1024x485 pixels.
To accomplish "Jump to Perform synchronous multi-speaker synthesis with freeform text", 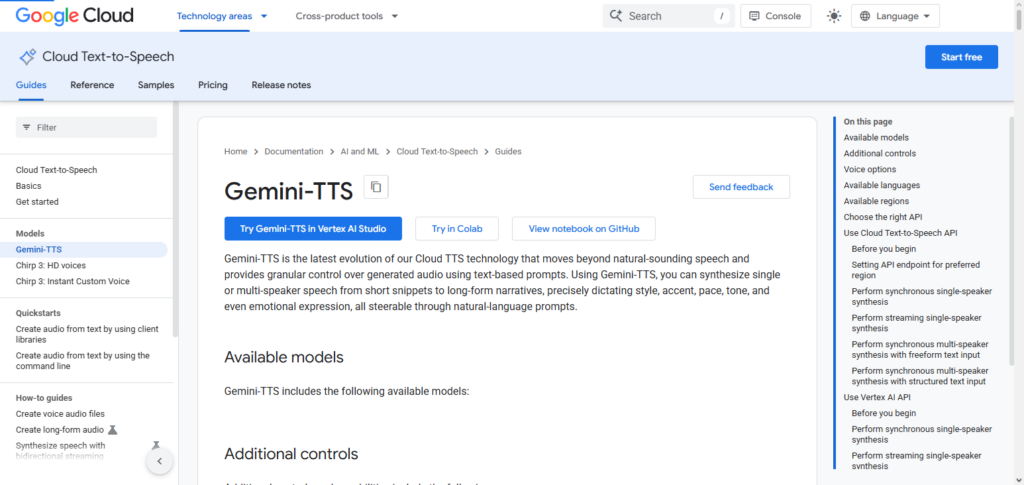I will [x=920, y=349].
